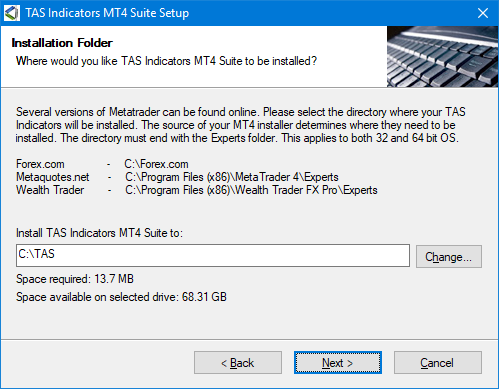Click the Where would you like subtitle
The height and width of the screenshot is (389, 499).
pos(166,61)
